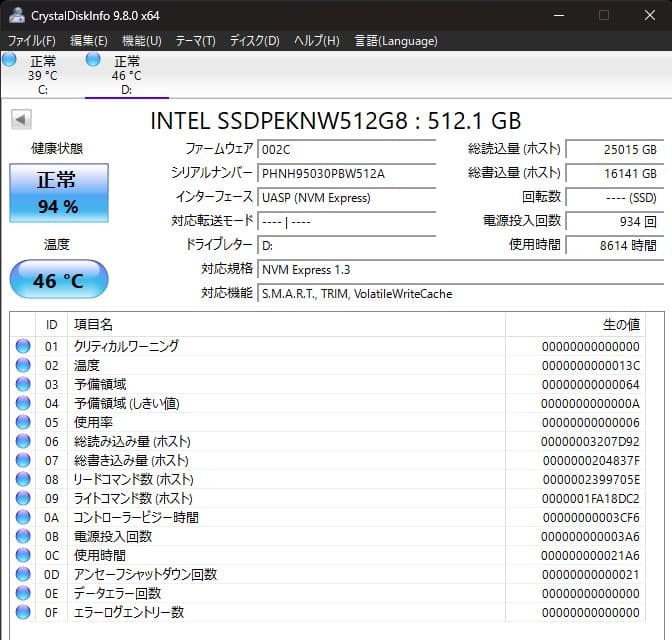Click total host writes value 16141 GB
Image resolution: width=672 pixels, height=640 pixels.
(x=615, y=174)
